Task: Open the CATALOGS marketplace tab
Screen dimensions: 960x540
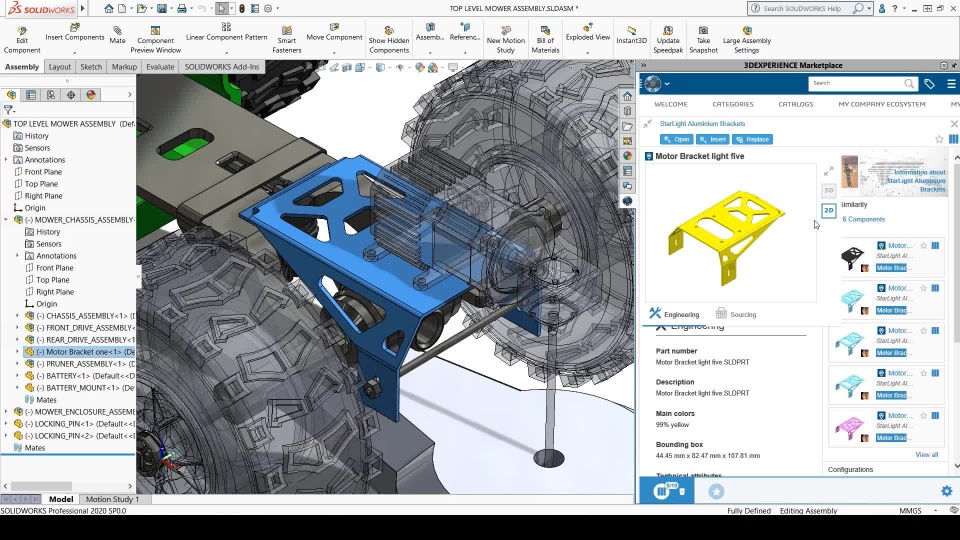Action: click(795, 104)
